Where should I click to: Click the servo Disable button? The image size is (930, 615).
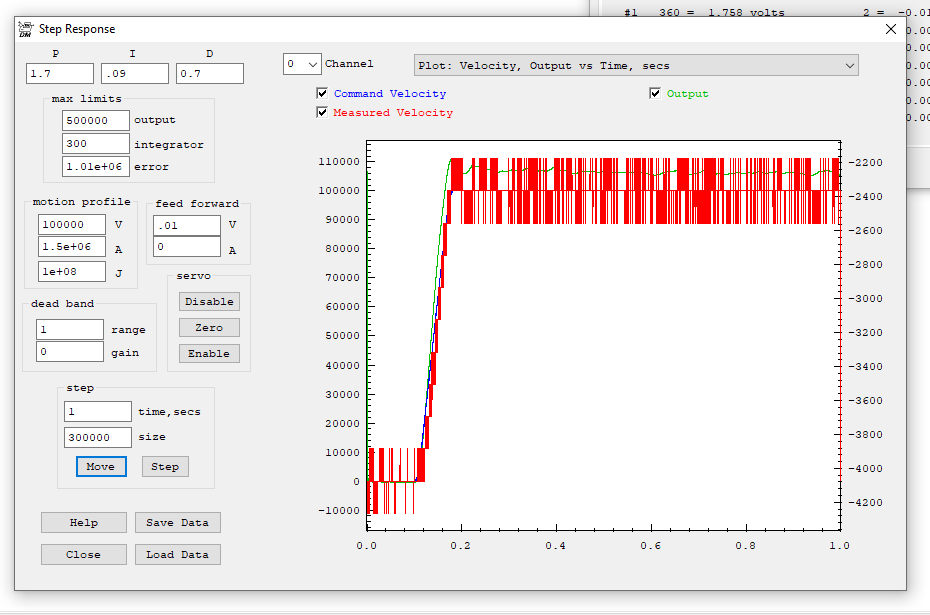click(209, 301)
